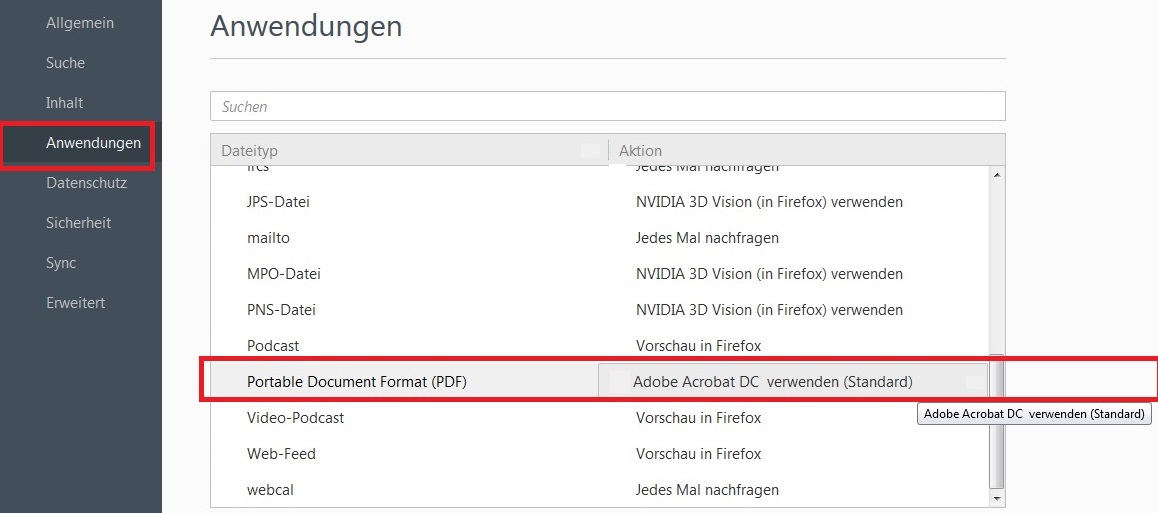Switch to the Sicherheit section
Viewport: 1158px width, 513px height.
click(x=78, y=222)
